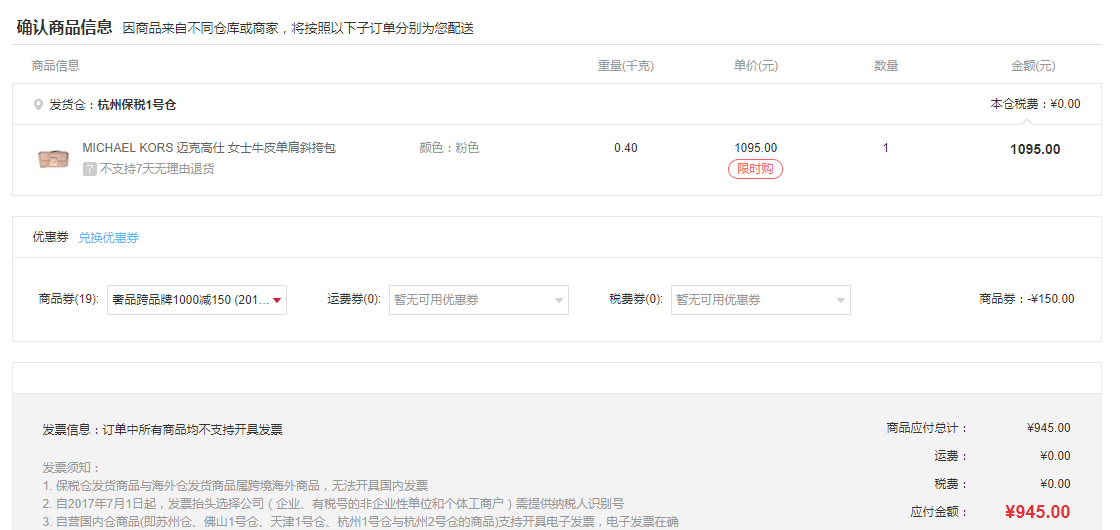Click the 因商品来自不同仓库或商家 delivery notice

click(298, 29)
